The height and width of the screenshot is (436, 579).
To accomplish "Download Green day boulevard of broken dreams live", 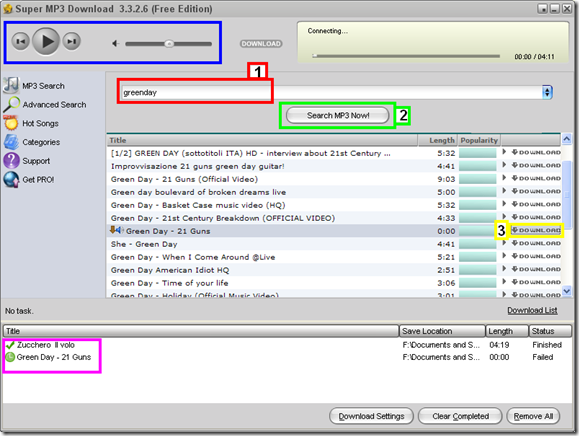I will 536,191.
